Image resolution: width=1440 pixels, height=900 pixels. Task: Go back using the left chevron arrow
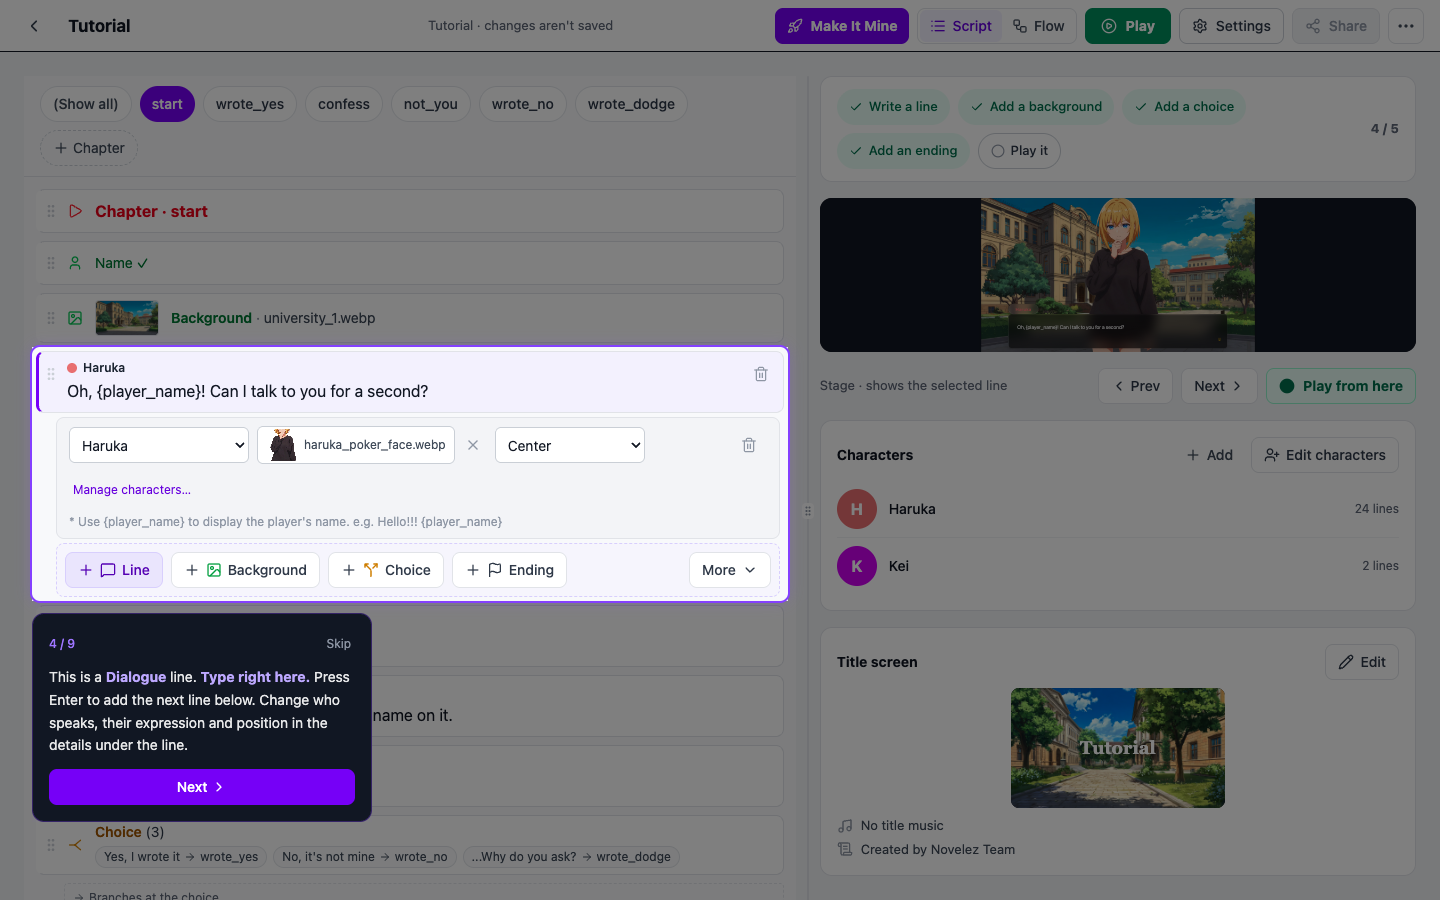(34, 26)
